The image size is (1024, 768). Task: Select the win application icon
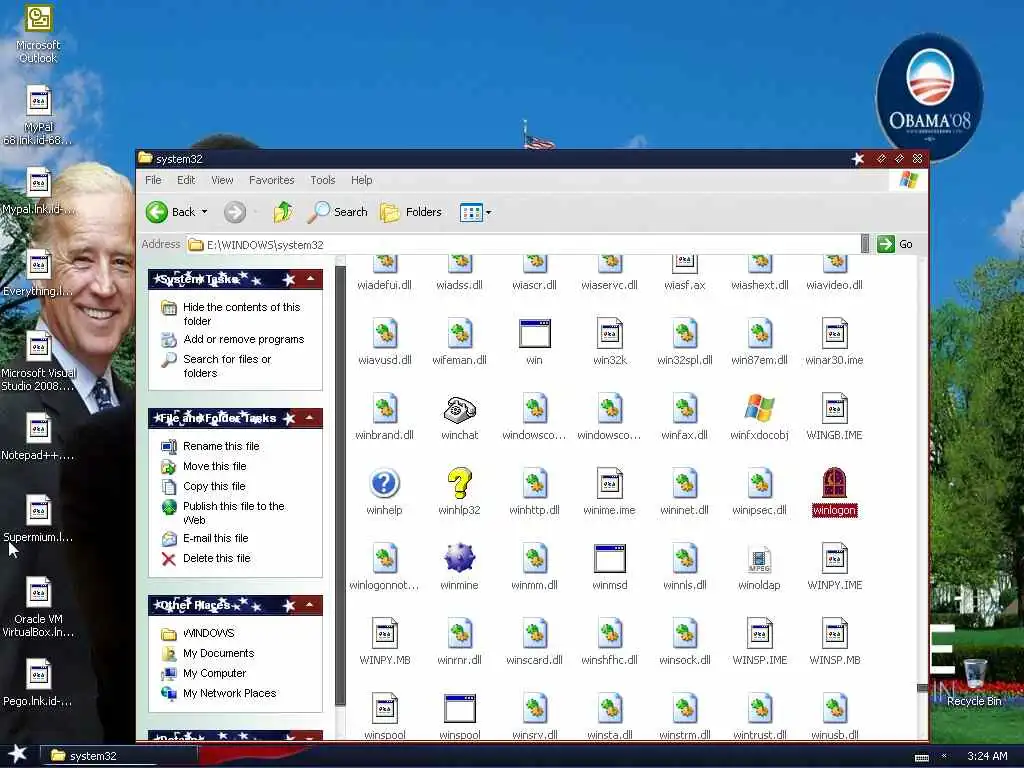click(534, 334)
